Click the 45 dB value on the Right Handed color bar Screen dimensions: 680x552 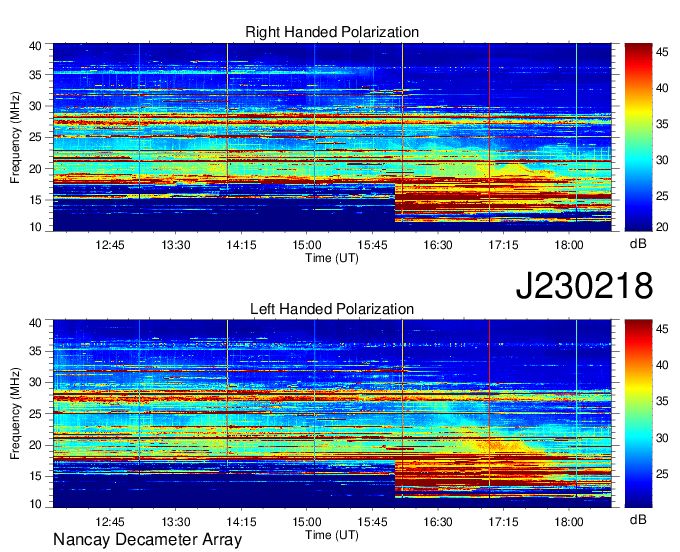click(x=662, y=52)
